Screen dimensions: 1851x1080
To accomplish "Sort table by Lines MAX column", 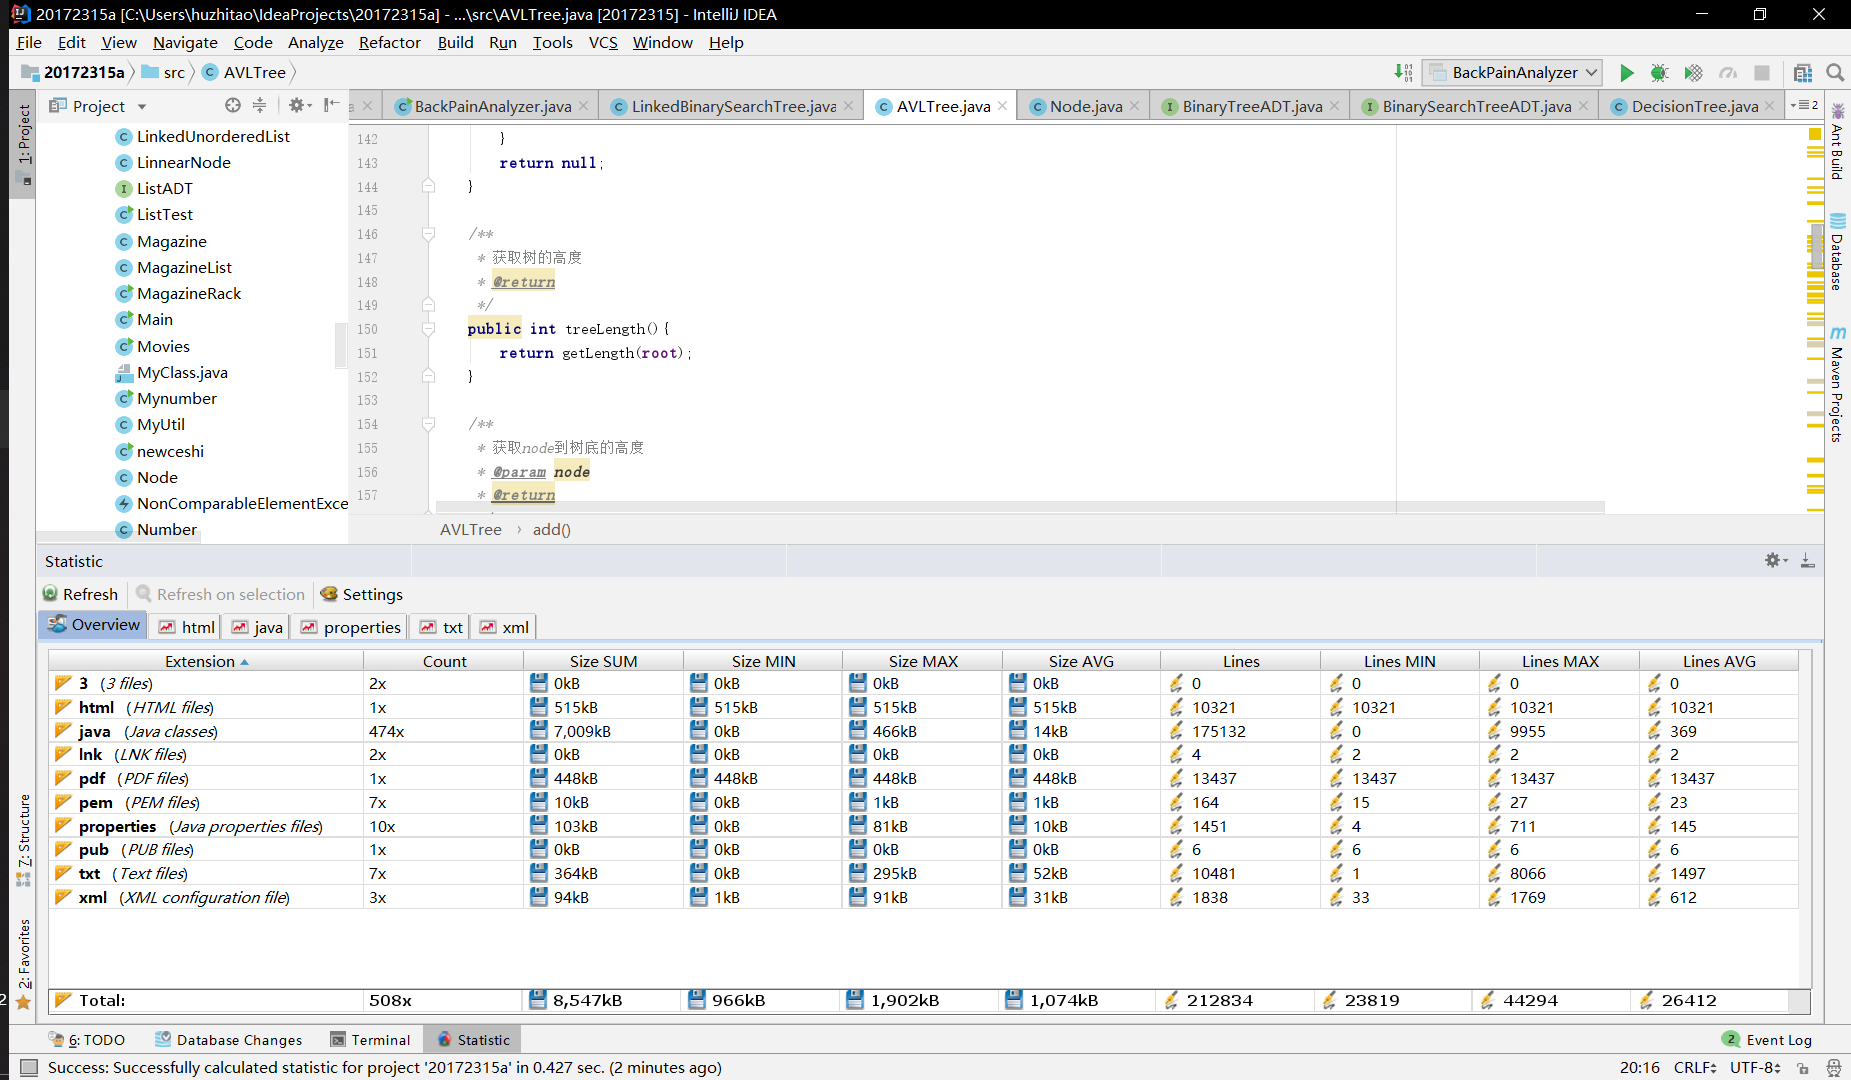I will pos(1560,661).
